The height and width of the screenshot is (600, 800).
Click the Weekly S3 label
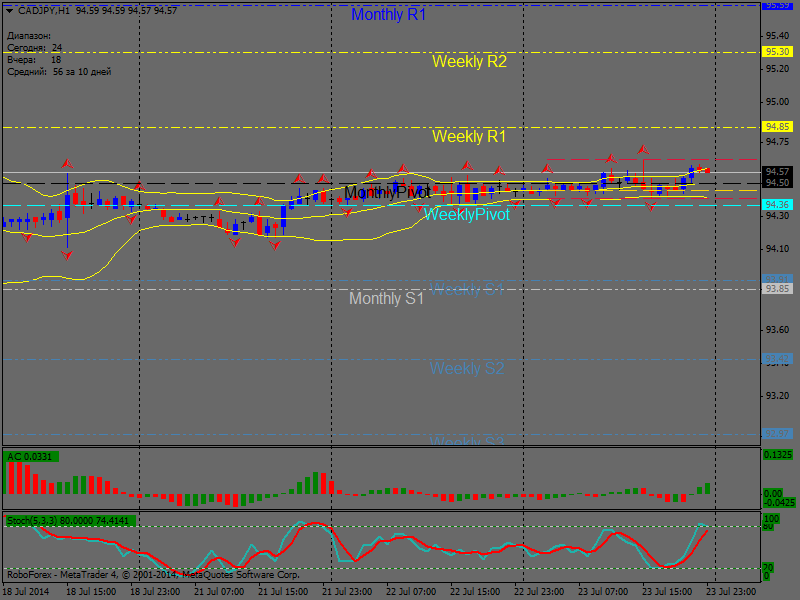pos(467,440)
